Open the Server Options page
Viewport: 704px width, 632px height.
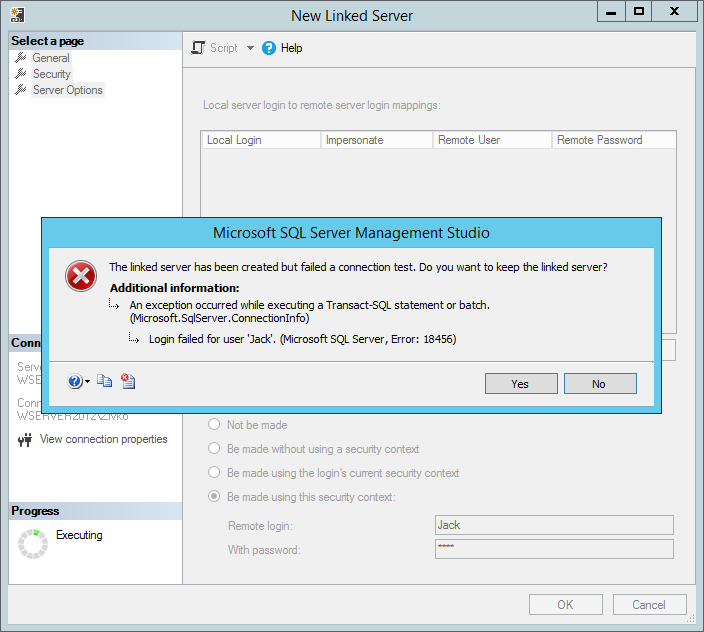(x=68, y=90)
